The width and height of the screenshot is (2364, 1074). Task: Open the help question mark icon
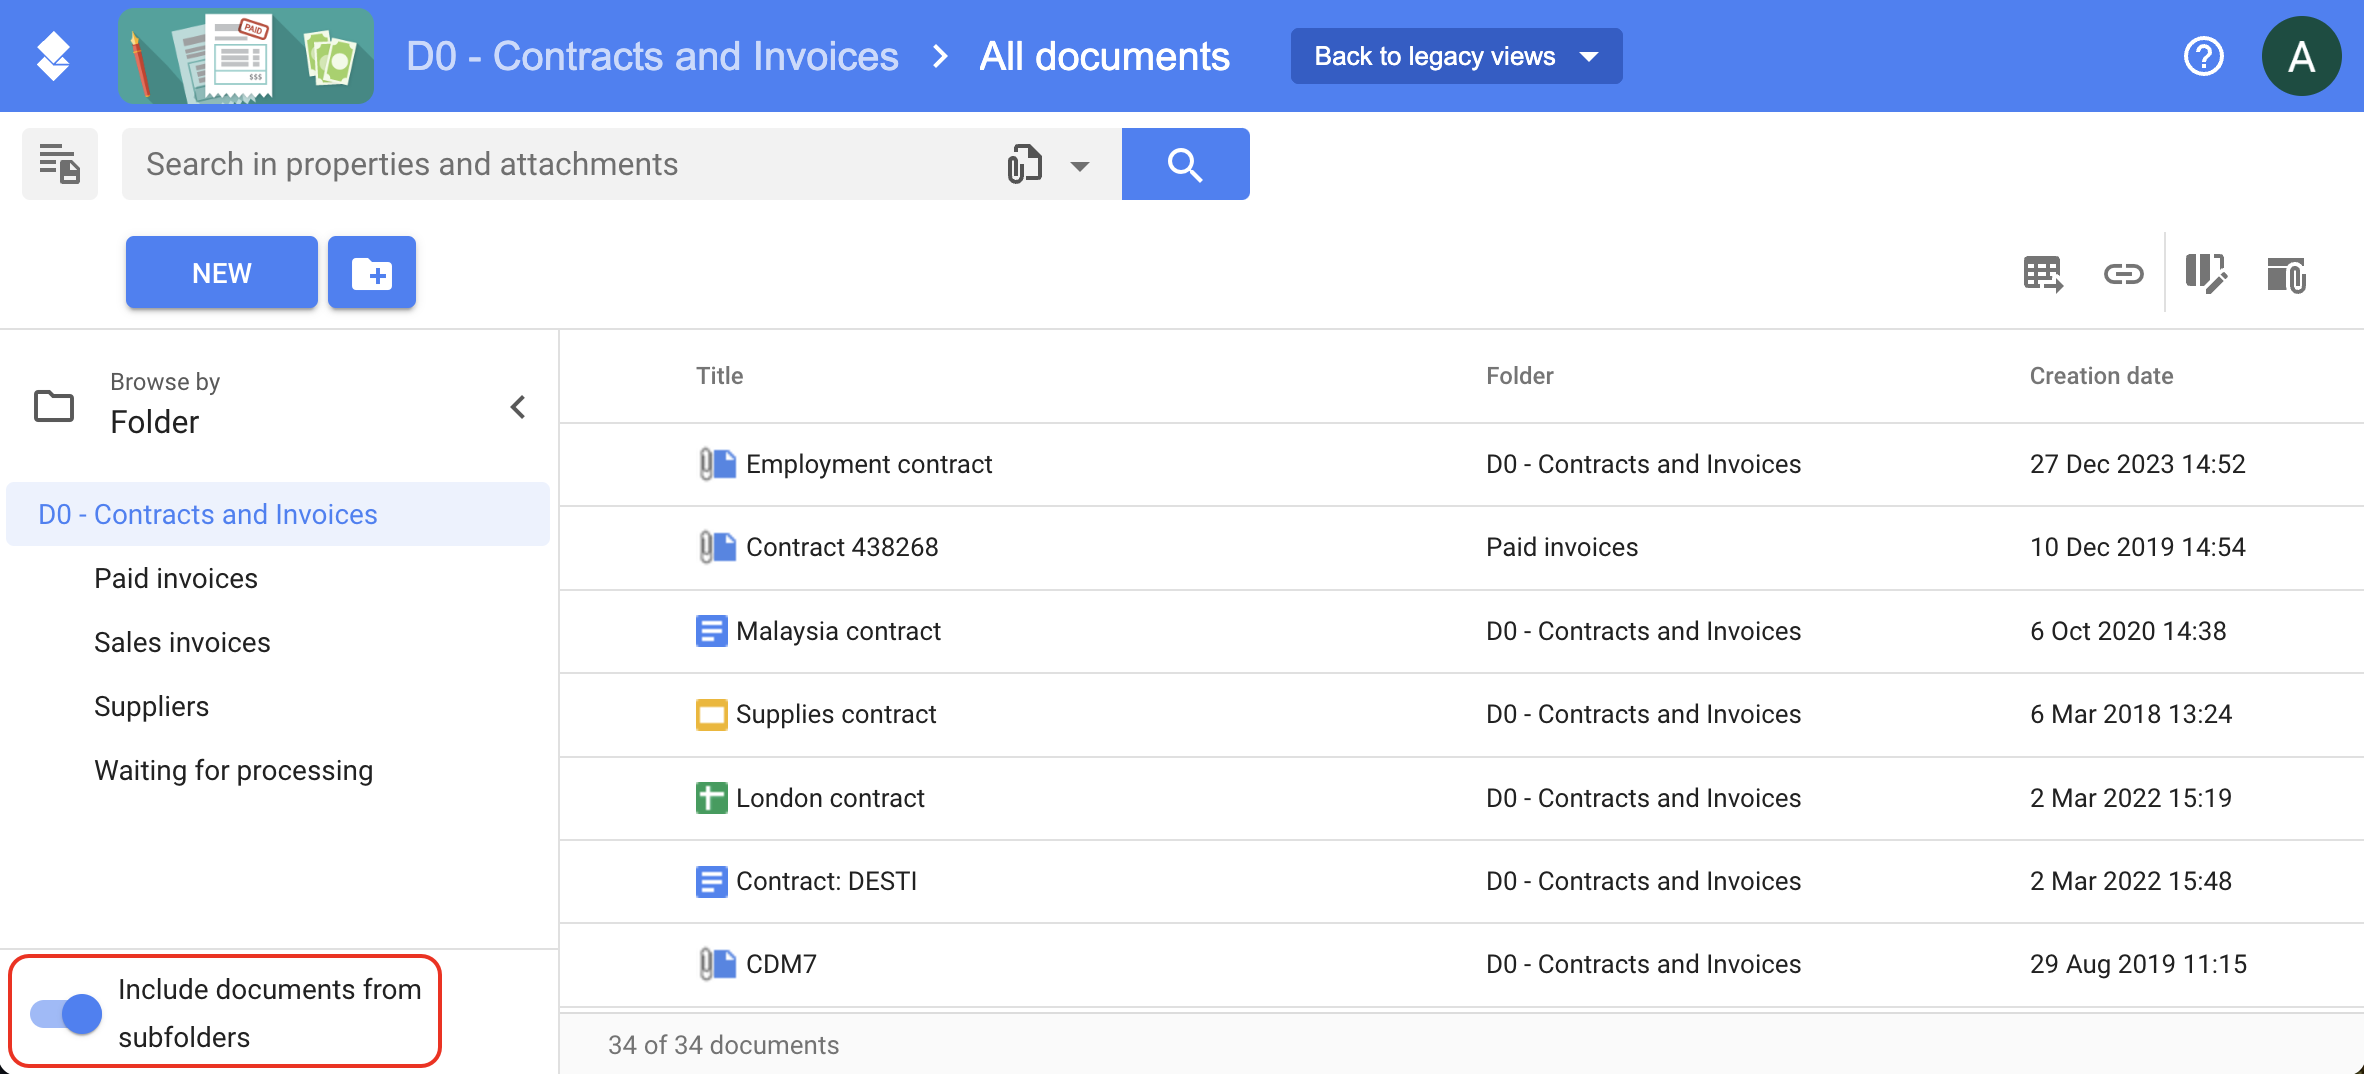2203,56
